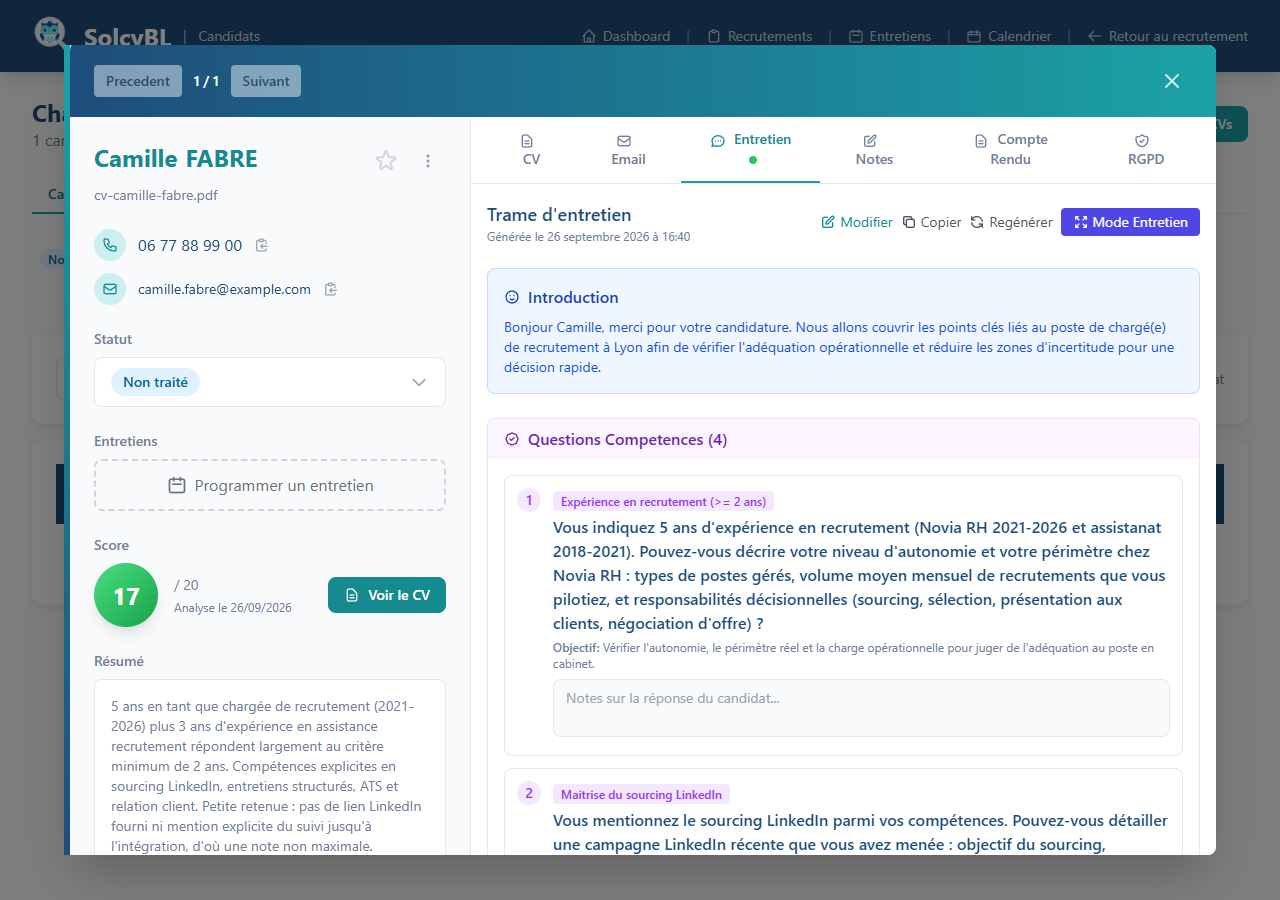1280x900 pixels.
Task: Click the tag Expérience en recrutement (>= 2 ans)
Action: click(663, 502)
